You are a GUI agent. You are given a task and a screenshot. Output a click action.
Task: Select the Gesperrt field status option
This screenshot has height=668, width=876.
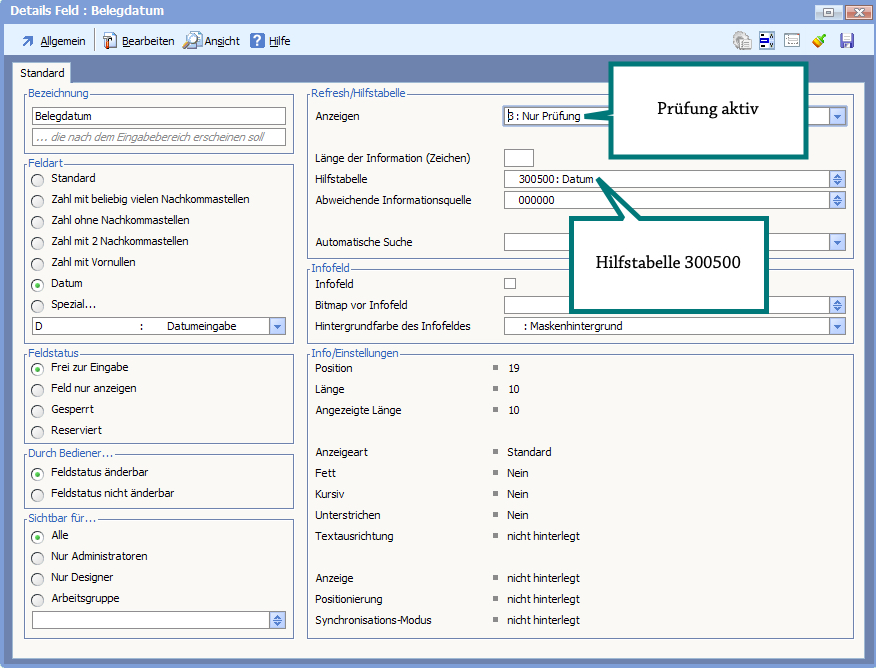click(38, 410)
